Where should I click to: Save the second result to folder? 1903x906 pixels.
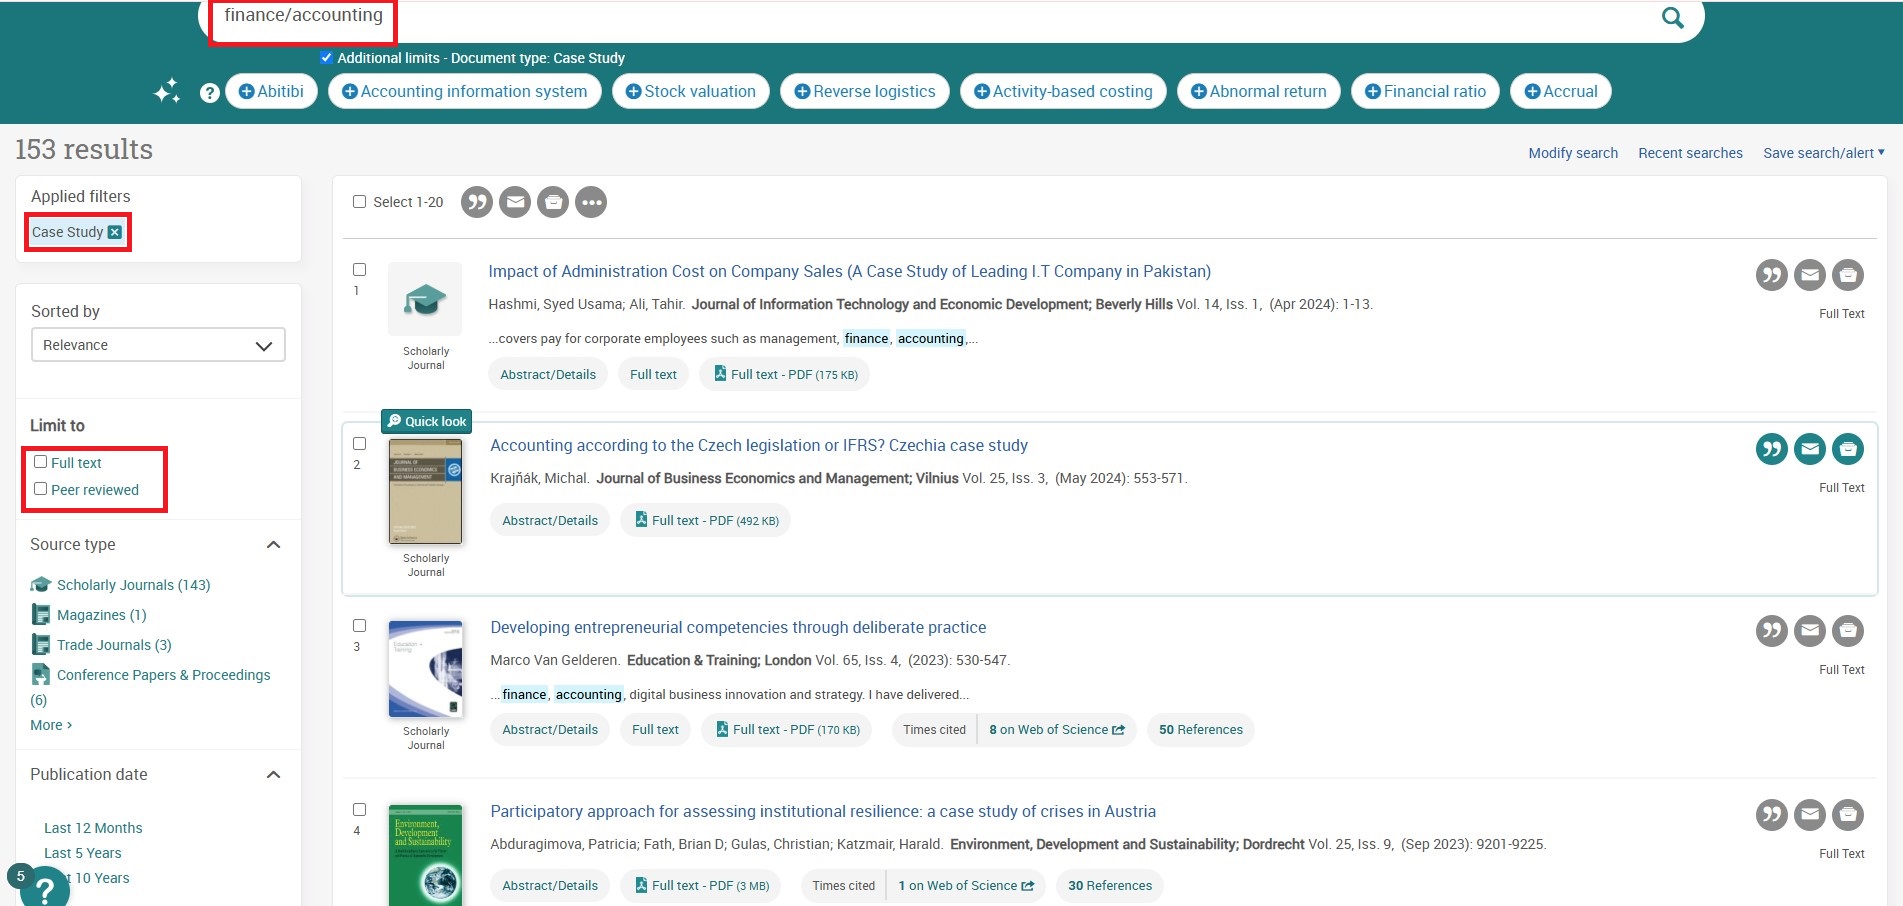[x=1847, y=449]
